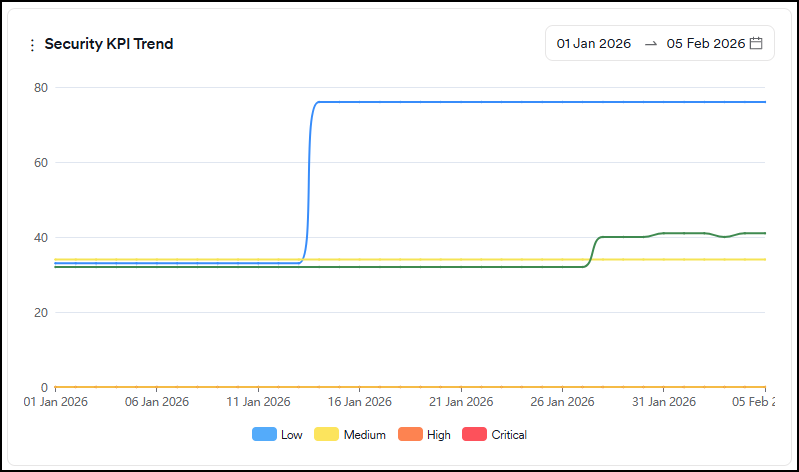Screen dimensions: 799x472
Task: Click the '26 Jan 2026' x-axis label
Action: point(562,402)
